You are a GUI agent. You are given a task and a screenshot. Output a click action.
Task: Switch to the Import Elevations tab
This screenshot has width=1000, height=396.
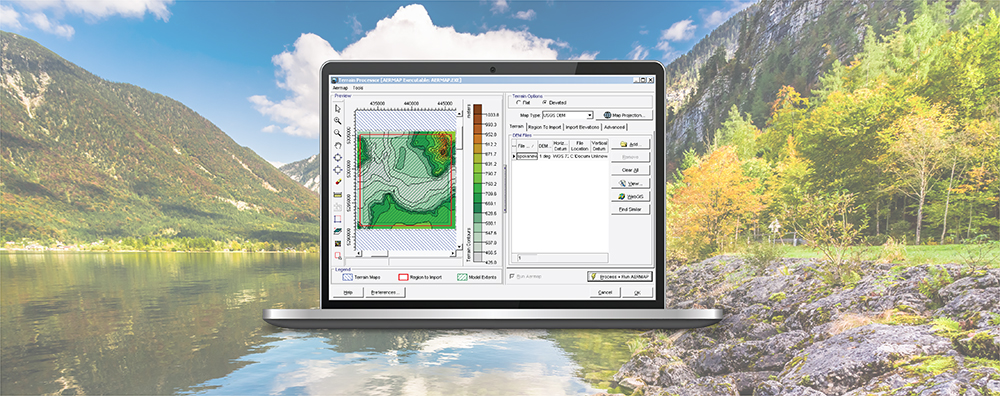tap(582, 128)
